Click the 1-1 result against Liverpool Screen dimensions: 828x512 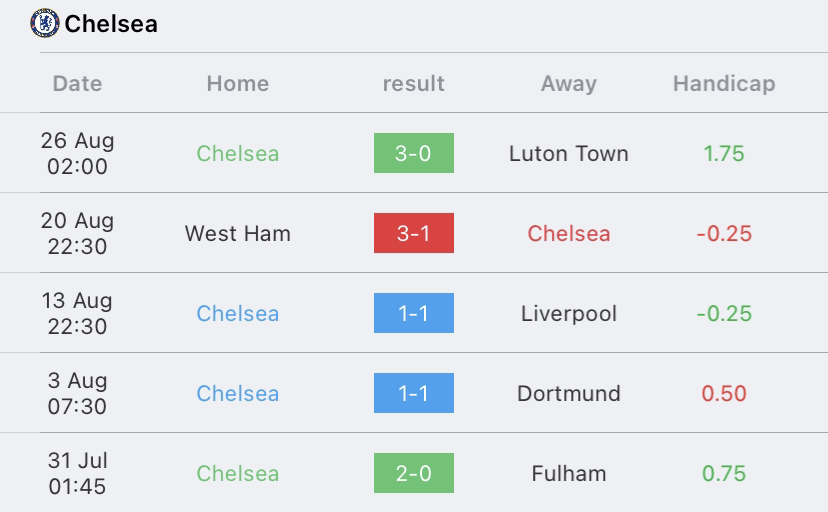click(413, 313)
